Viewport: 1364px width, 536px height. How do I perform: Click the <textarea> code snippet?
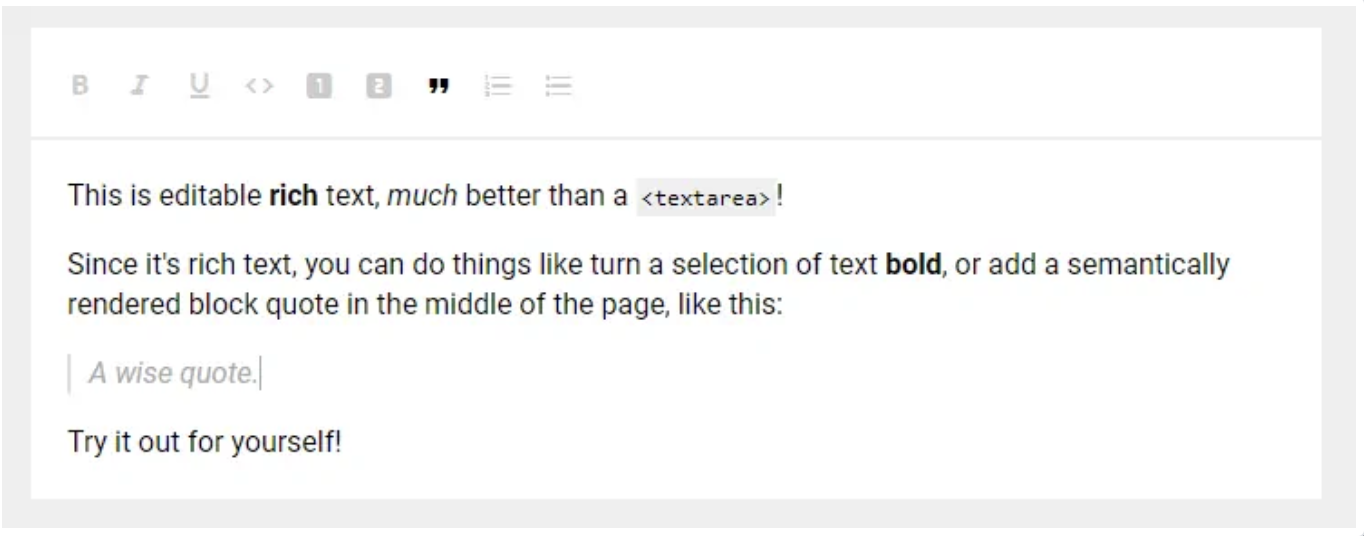[706, 198]
